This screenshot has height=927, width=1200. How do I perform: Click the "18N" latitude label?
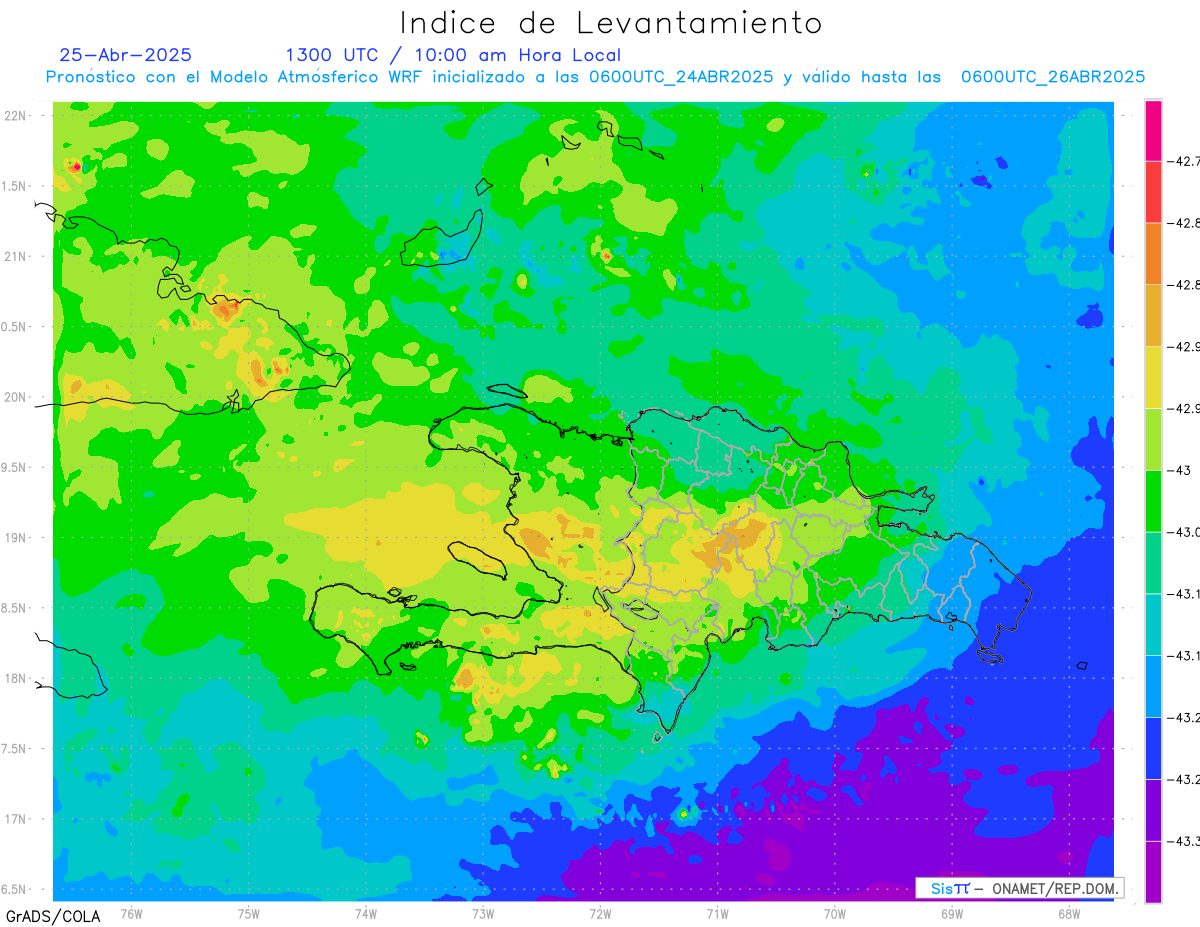[x=15, y=678]
